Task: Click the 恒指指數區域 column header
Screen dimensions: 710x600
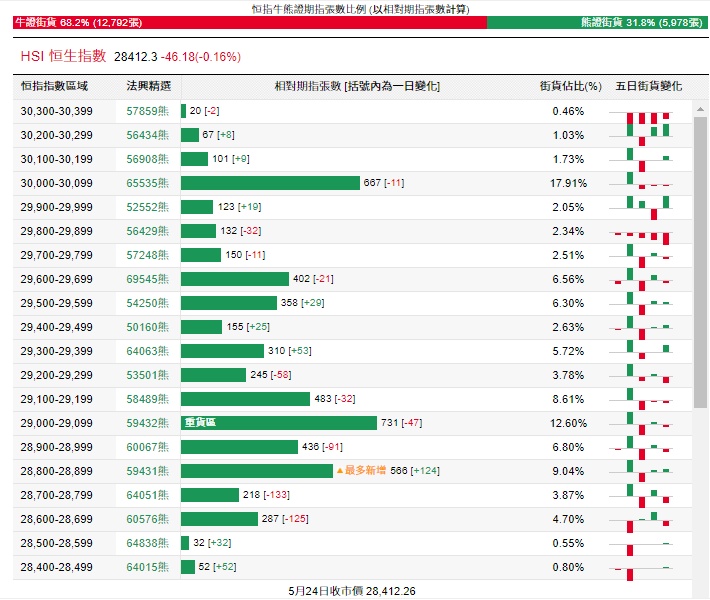Action: (54, 86)
